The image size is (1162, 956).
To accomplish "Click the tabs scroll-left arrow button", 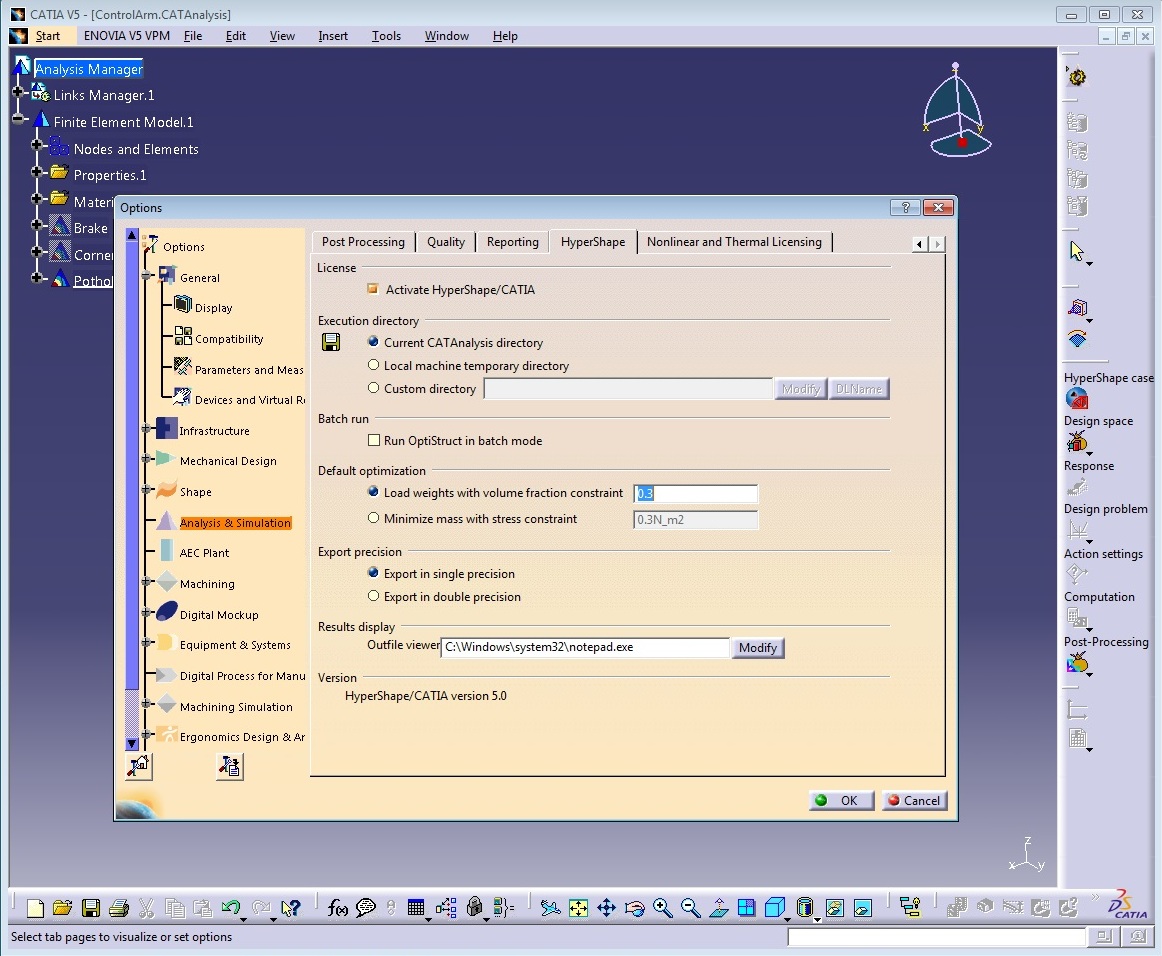I will pos(920,244).
